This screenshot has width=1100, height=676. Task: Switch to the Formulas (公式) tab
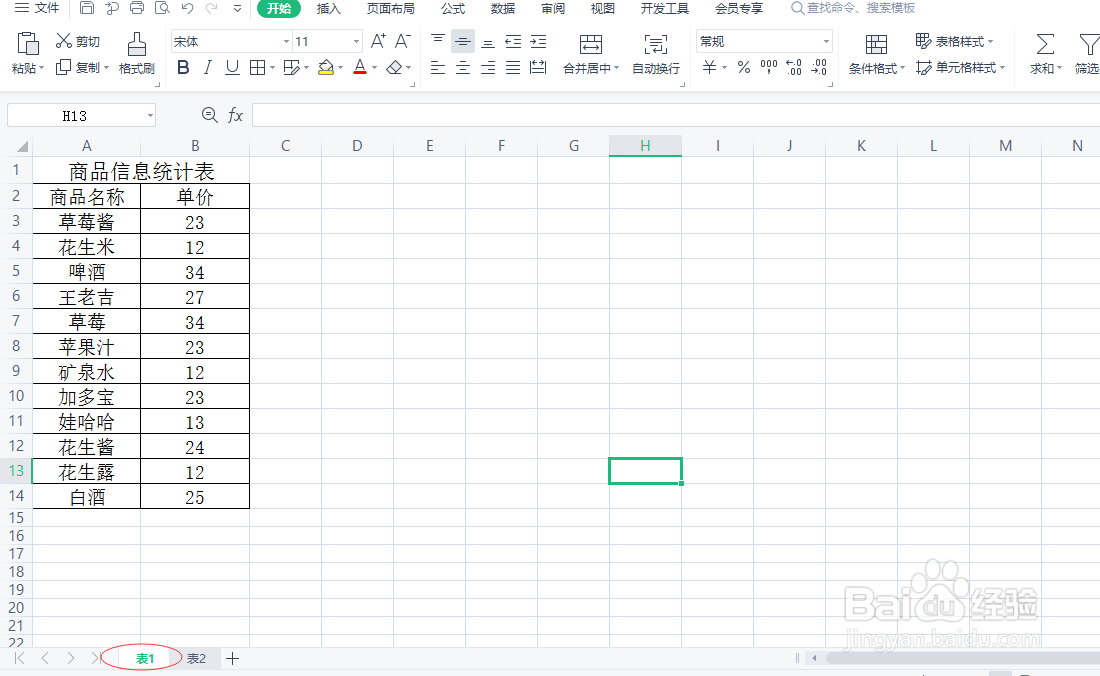(x=453, y=8)
